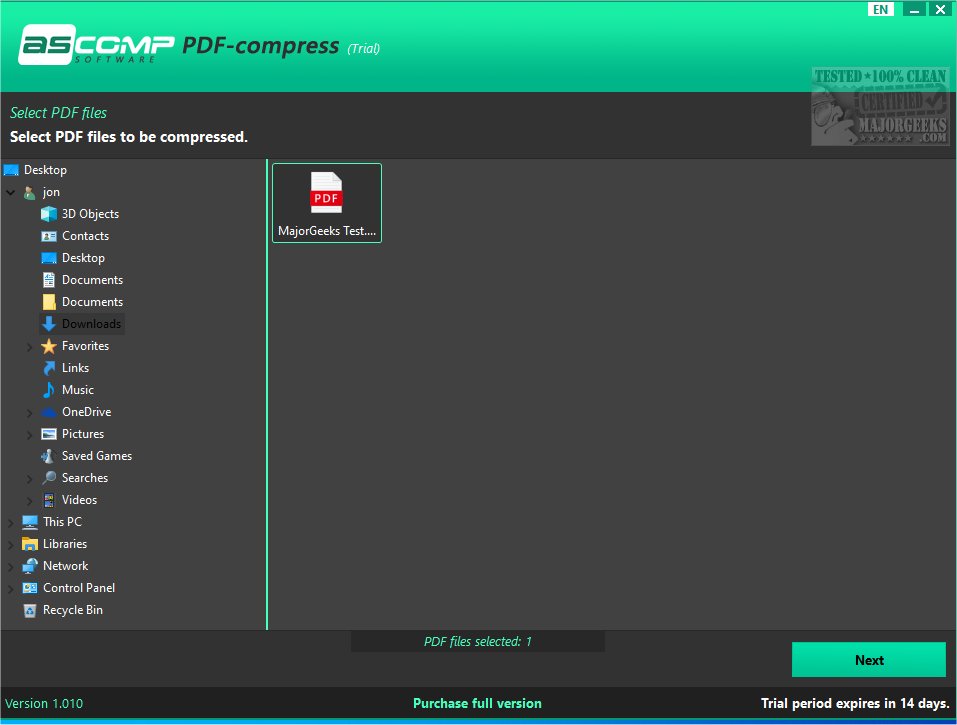Select the 3D Objects cube icon
Screen dimensions: 957x725
pyautogui.click(x=49, y=213)
